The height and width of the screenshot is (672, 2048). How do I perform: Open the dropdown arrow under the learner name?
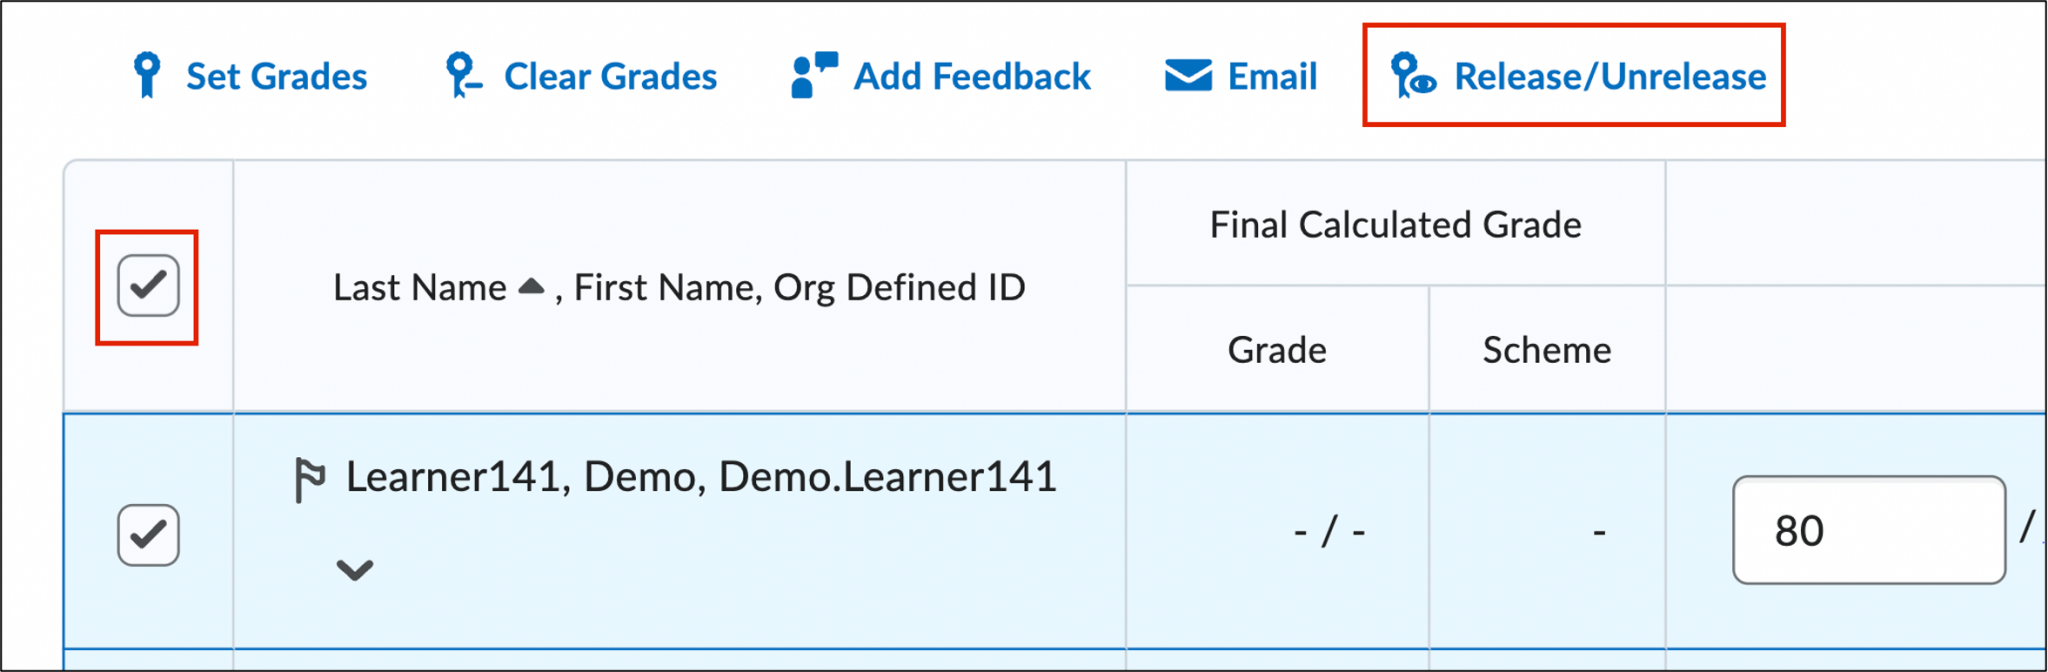[x=352, y=571]
